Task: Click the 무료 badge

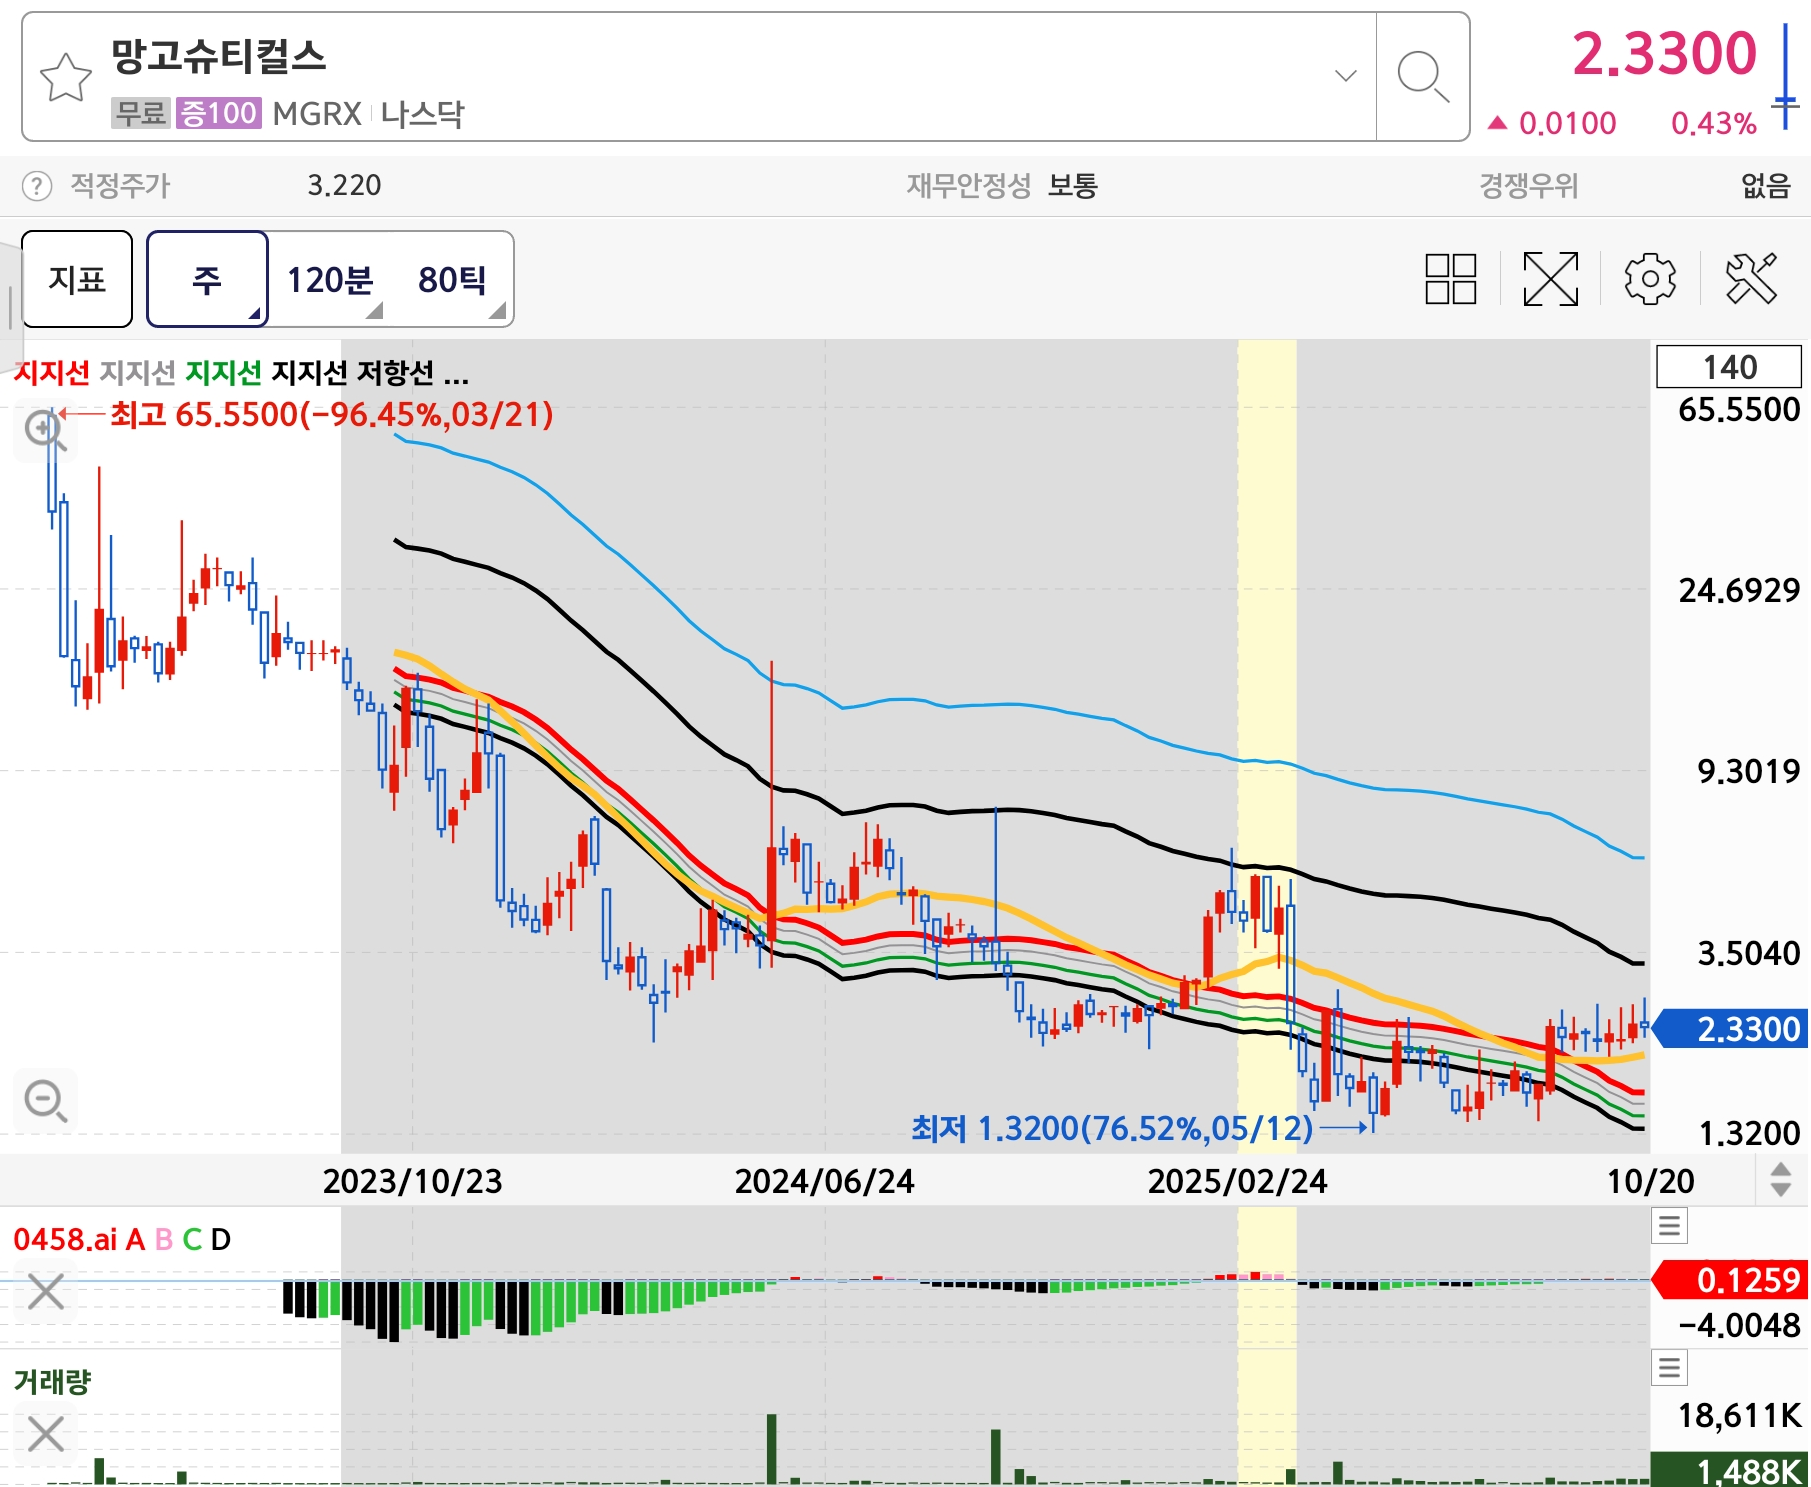Action: [x=140, y=113]
